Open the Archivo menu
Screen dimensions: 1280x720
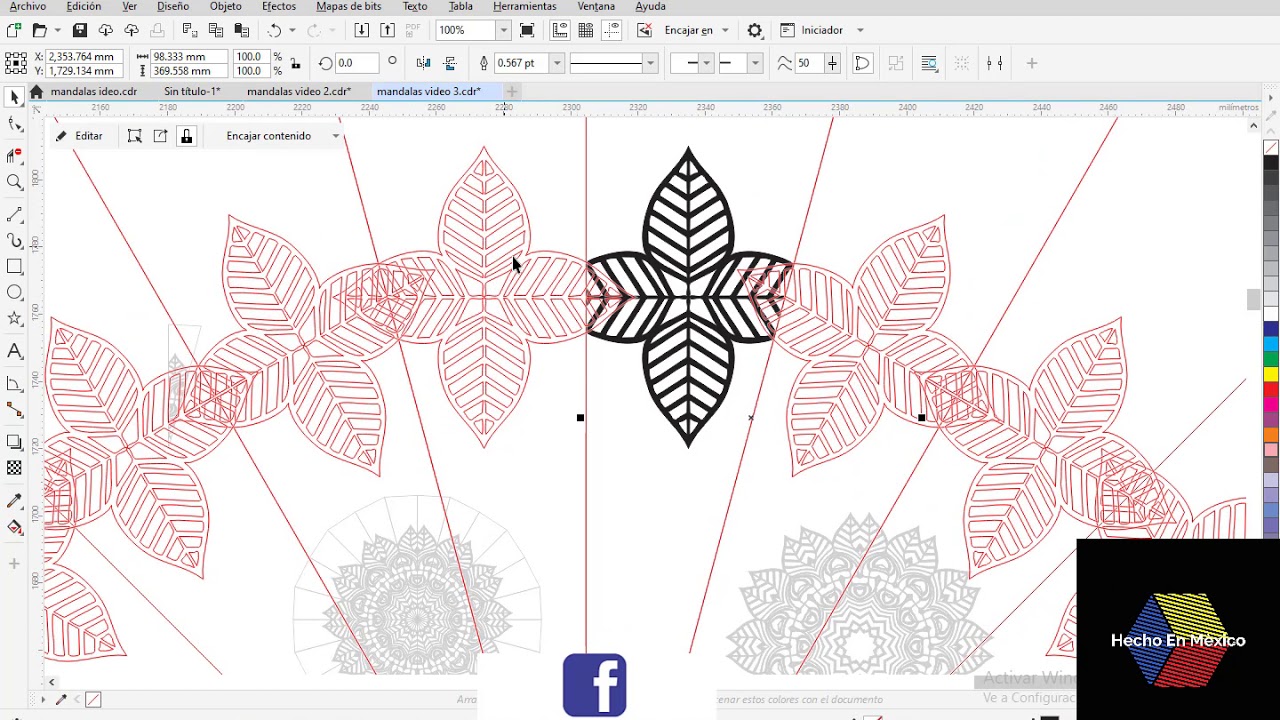[x=28, y=6]
